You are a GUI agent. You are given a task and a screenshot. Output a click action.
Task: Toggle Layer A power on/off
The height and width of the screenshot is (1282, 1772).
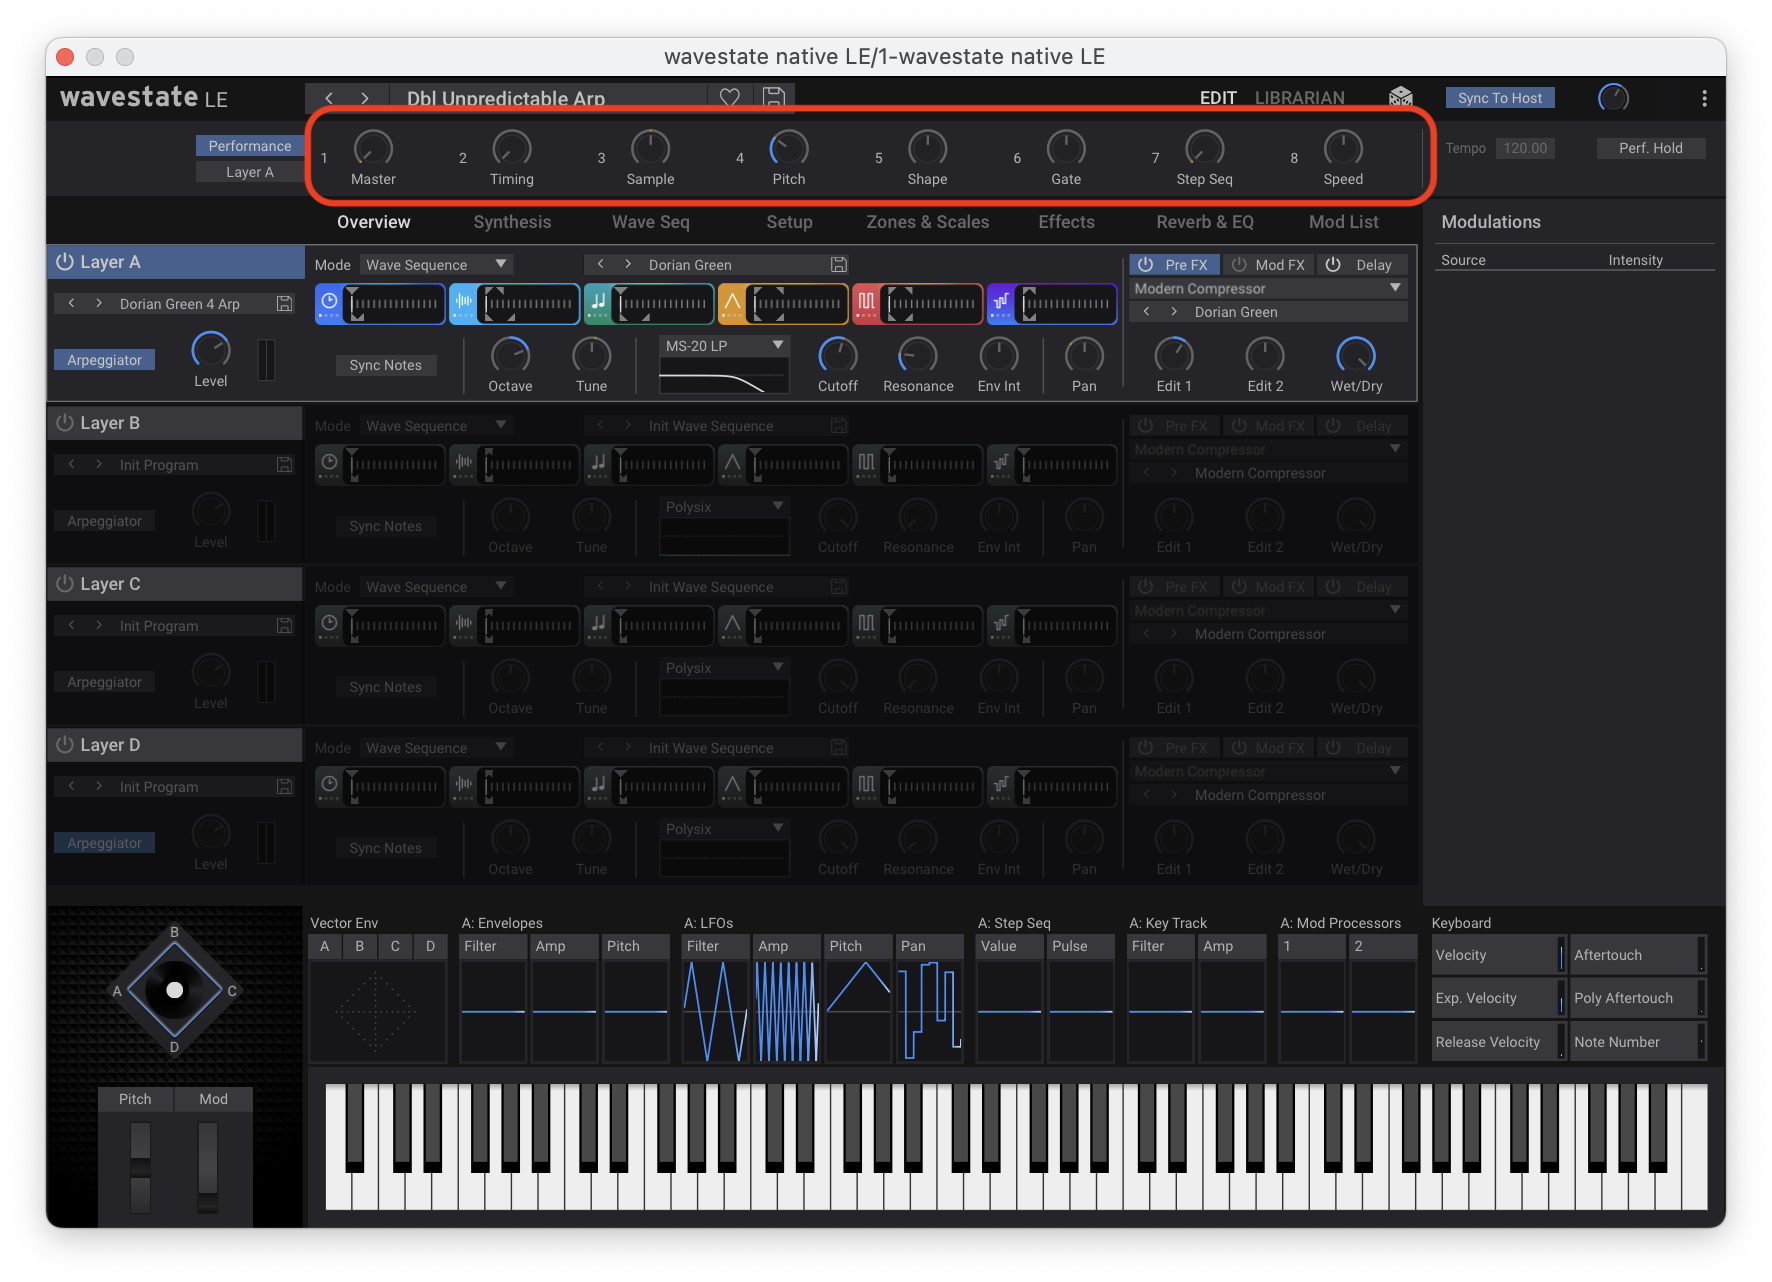[x=65, y=262]
